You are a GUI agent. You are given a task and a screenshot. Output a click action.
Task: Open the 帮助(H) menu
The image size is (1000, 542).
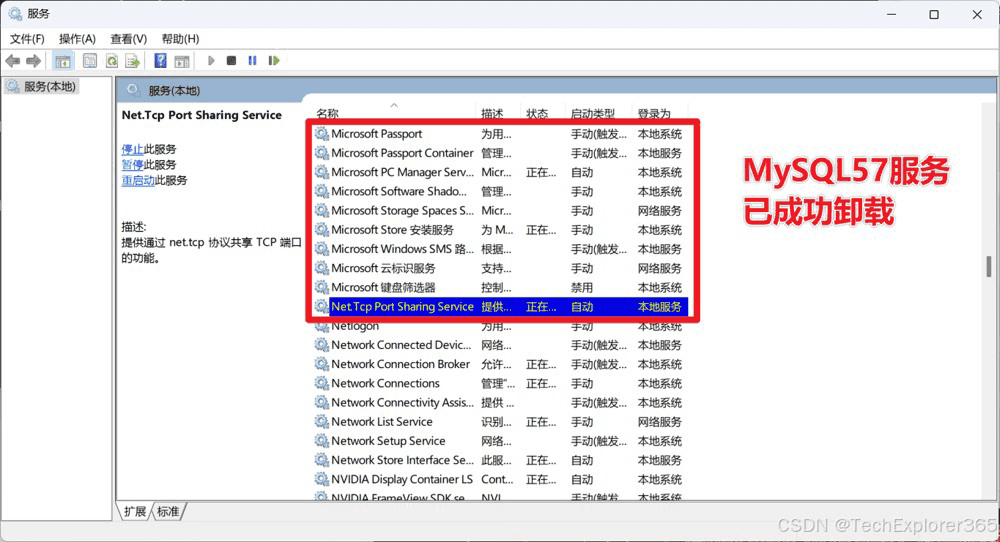(x=180, y=39)
